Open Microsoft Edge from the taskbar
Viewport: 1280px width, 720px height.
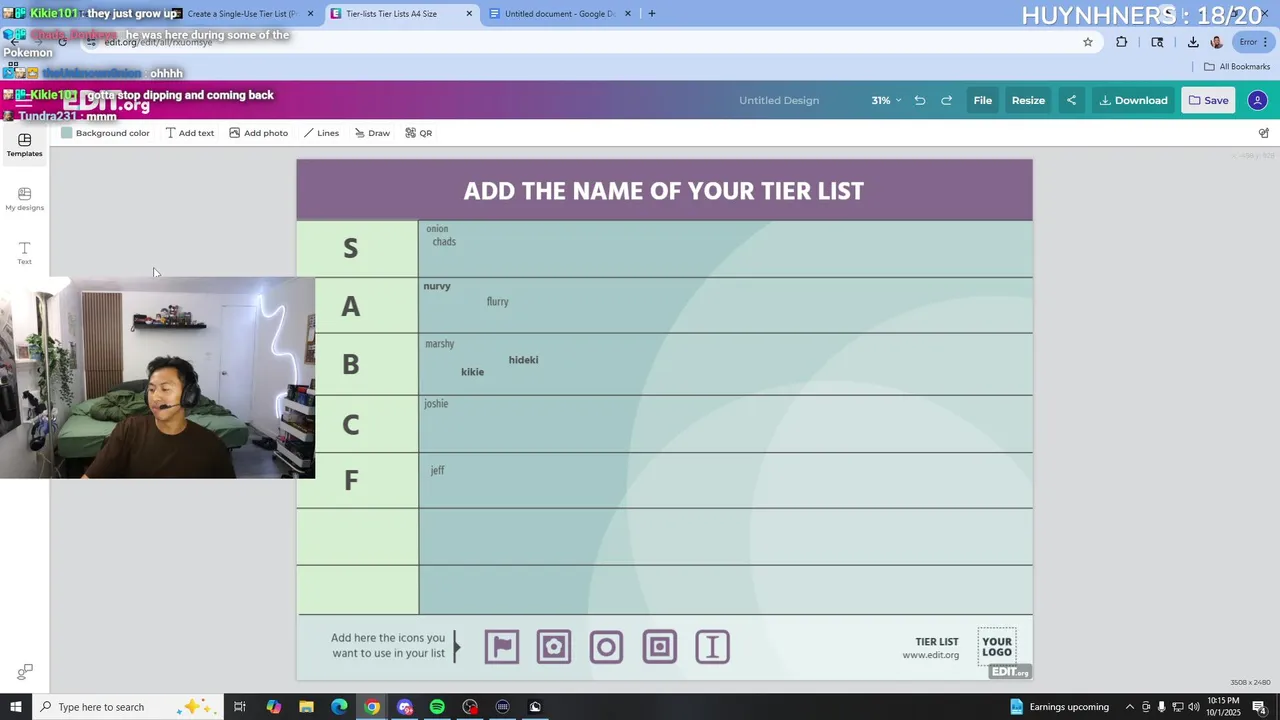point(339,707)
